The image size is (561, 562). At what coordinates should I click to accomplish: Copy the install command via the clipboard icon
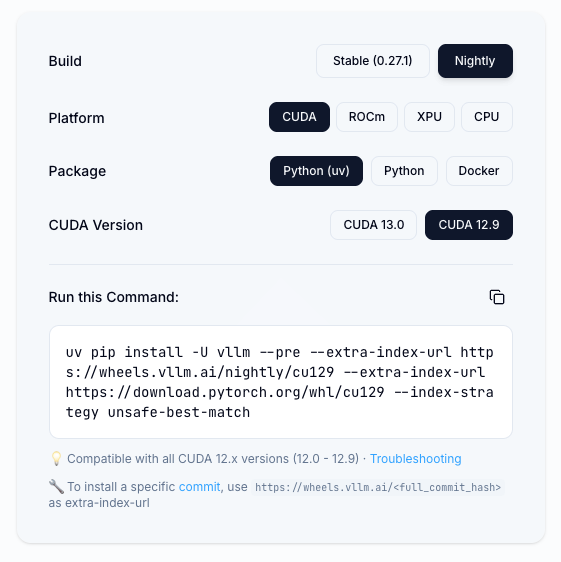(497, 297)
